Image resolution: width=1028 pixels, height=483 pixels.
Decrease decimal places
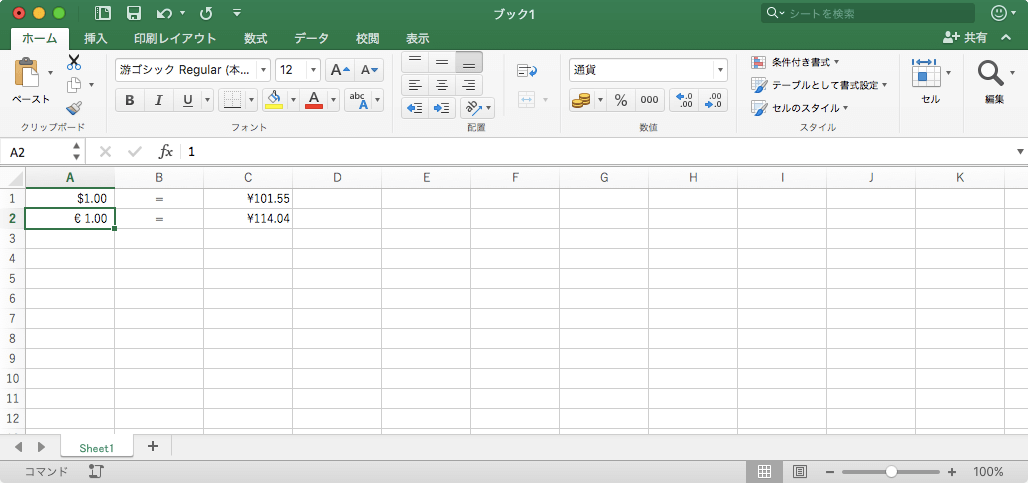pos(713,100)
